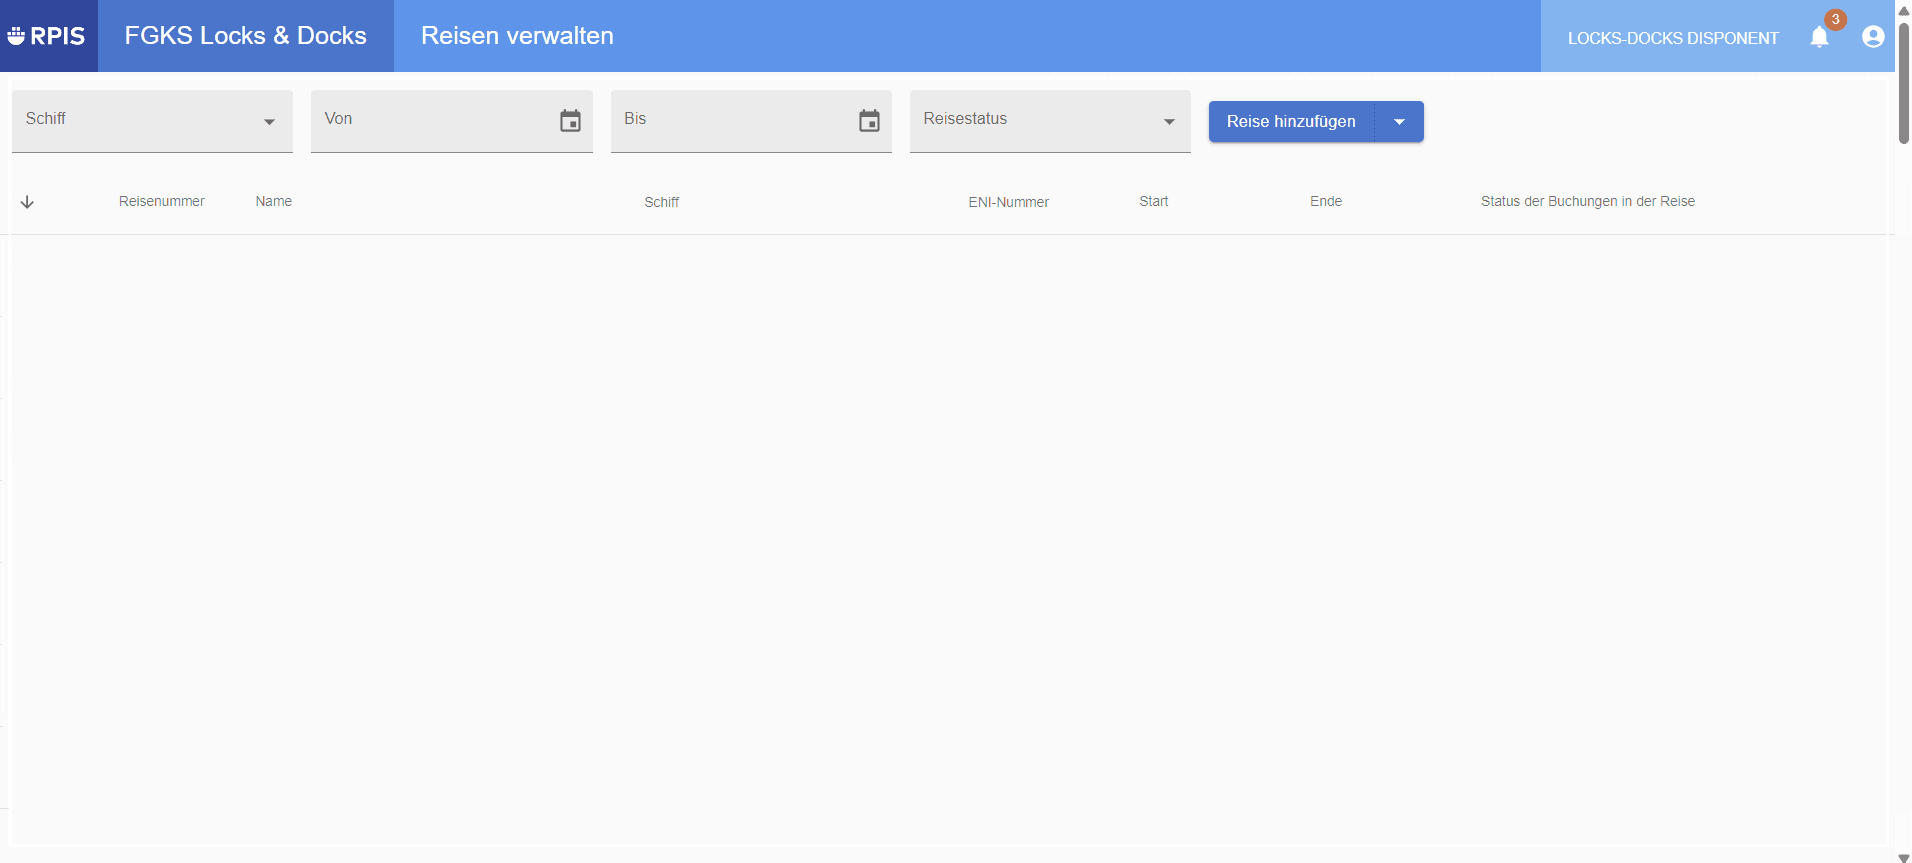
Task: Open the Bis date calendar picker
Action: coord(869,121)
